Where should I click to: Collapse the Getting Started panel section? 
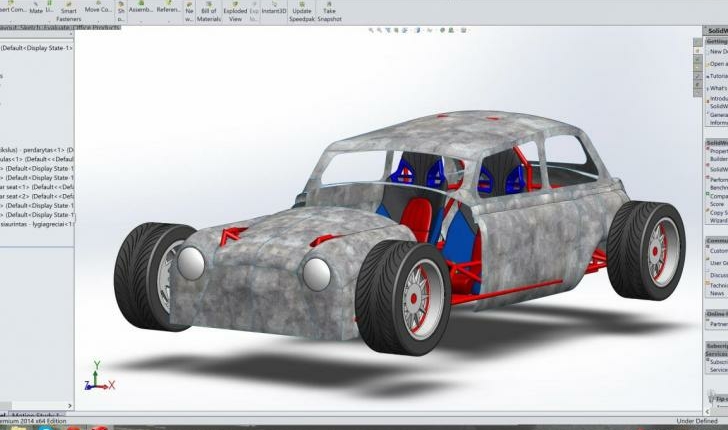click(716, 42)
